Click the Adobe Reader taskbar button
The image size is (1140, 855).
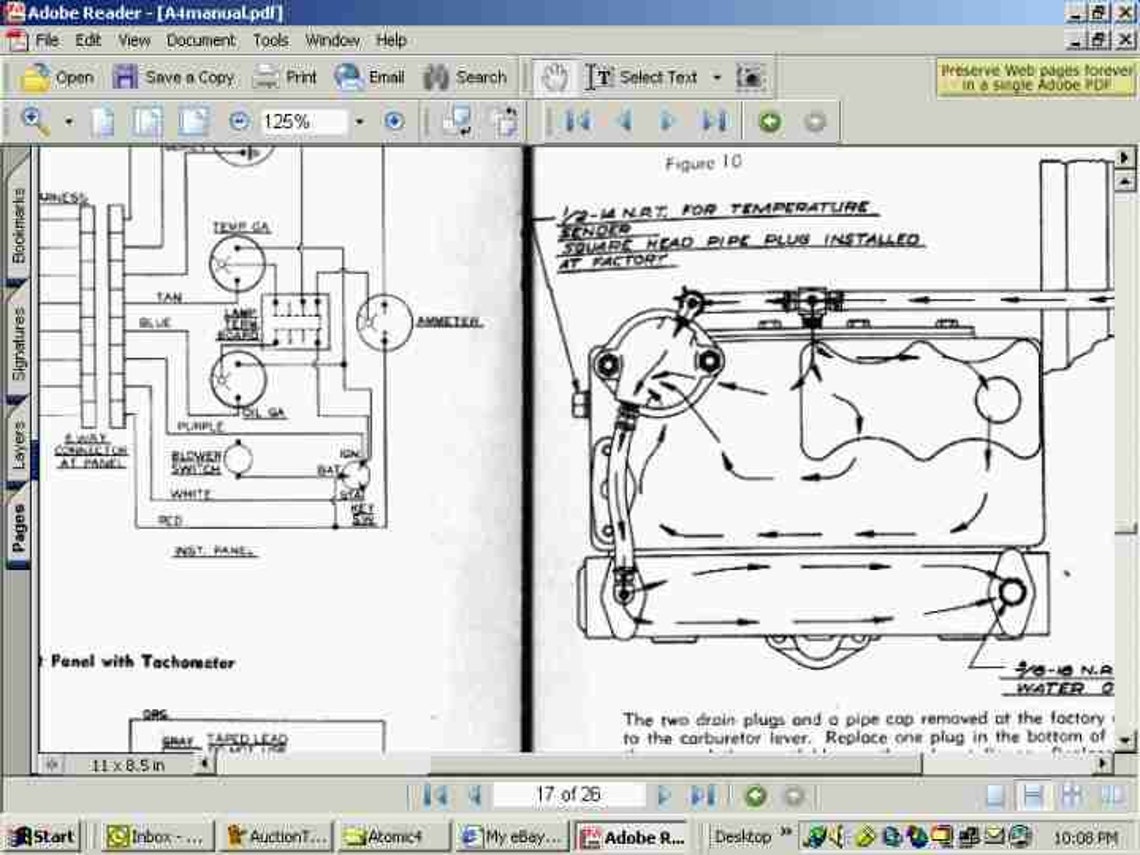click(630, 836)
